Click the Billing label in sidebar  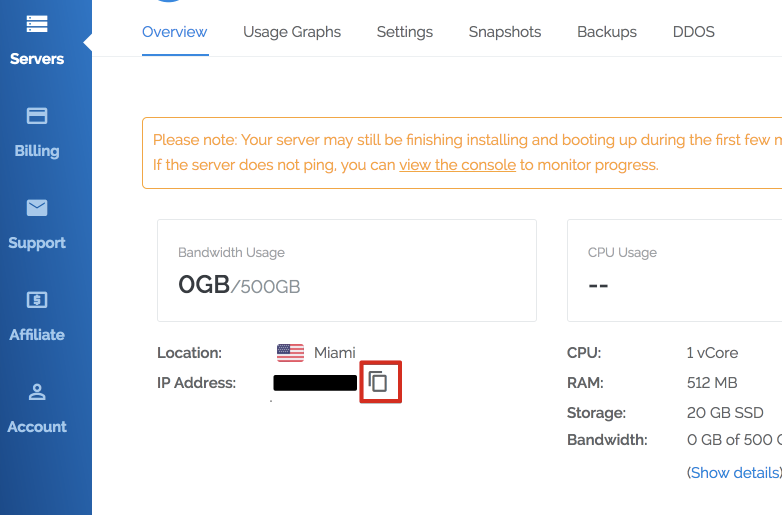click(37, 151)
